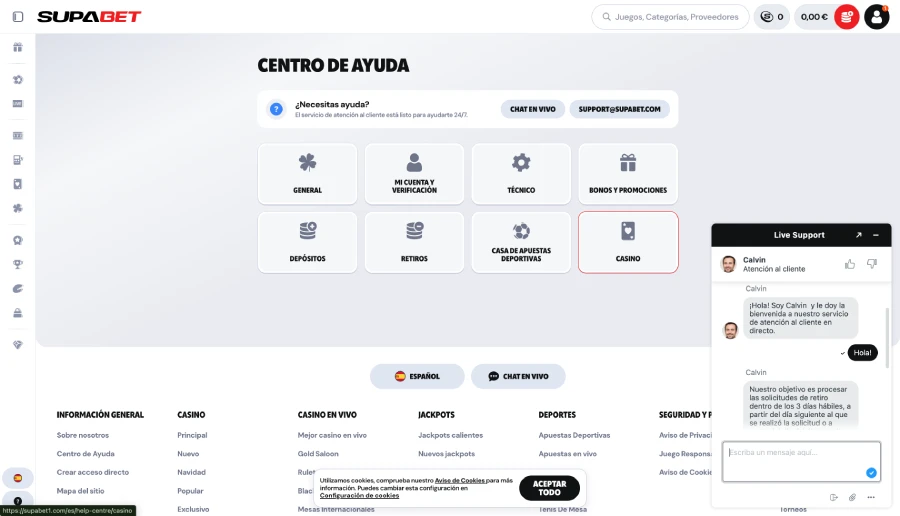Open the diamond icon in the sidebar

click(x=18, y=345)
